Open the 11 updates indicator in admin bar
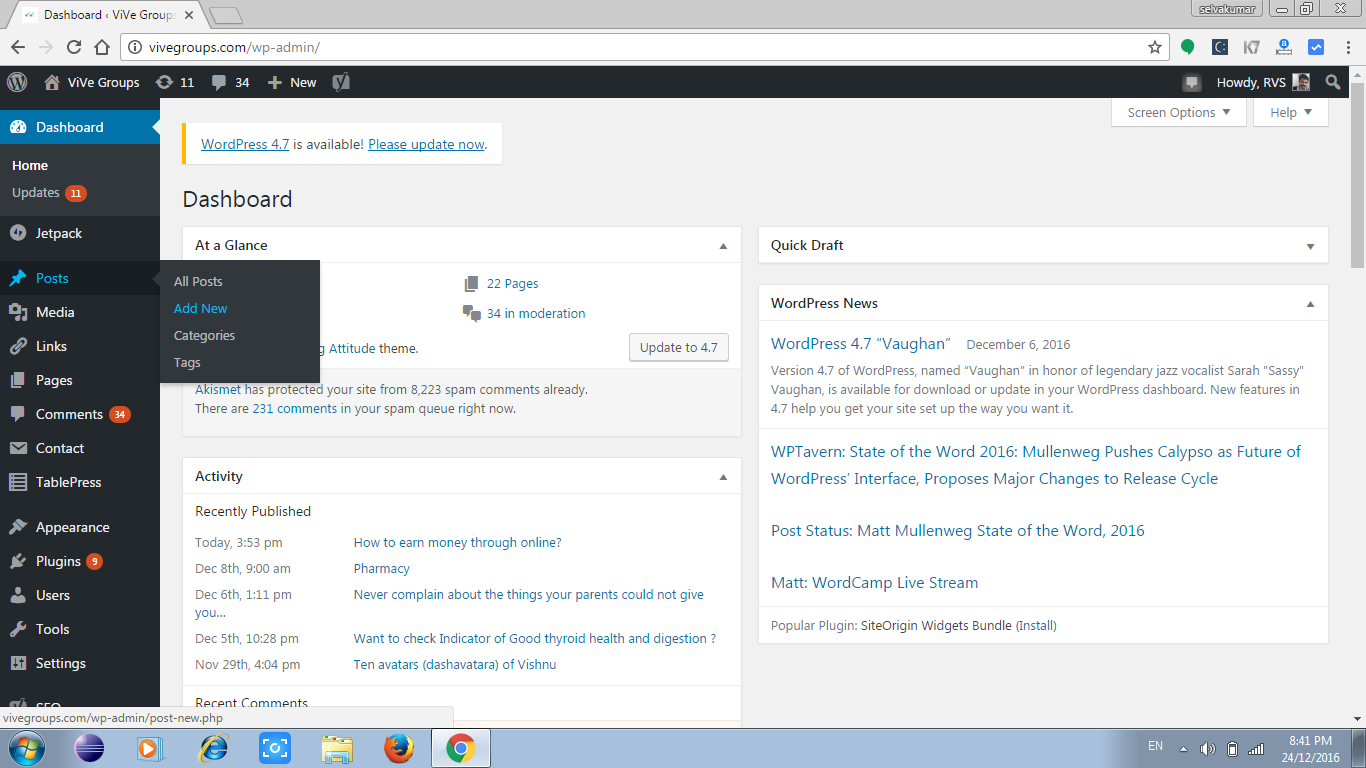Viewport: 1366px width, 768px height. [175, 82]
